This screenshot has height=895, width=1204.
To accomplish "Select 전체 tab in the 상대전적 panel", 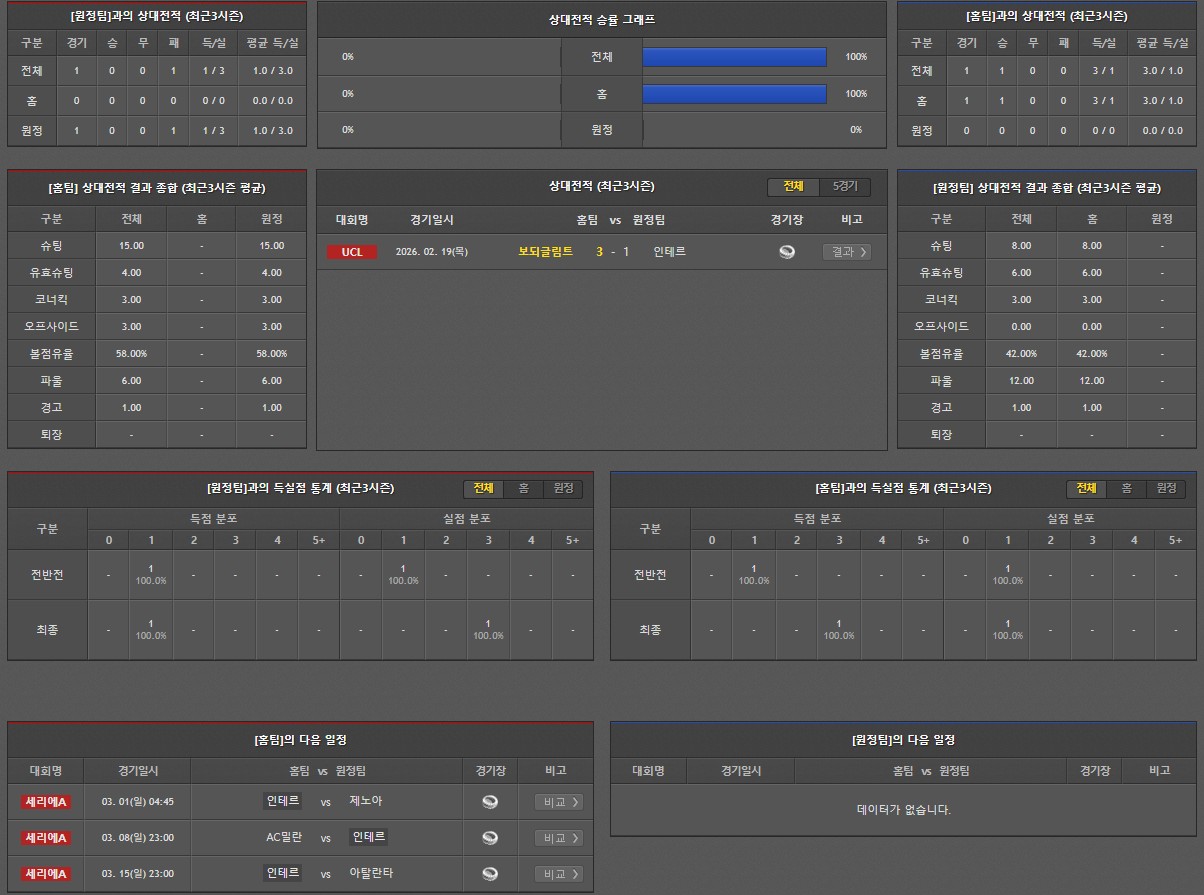I will tap(793, 187).
